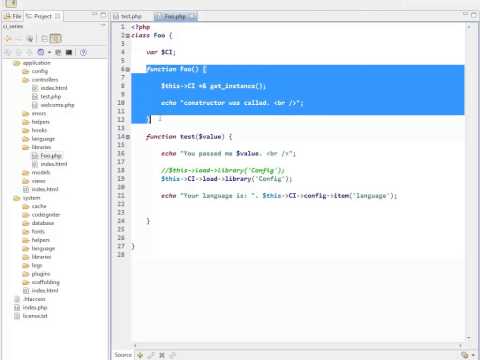Click the blue round icon in lower Project toolbar

coord(41,52)
